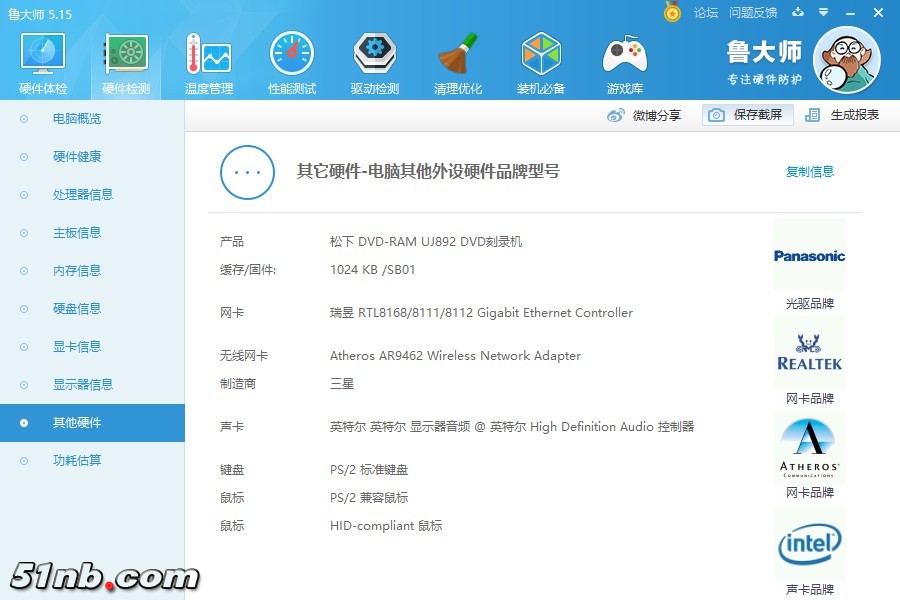This screenshot has width=900, height=600.
Task: Click the Panasonic optical drive brand logo
Action: coord(809,256)
